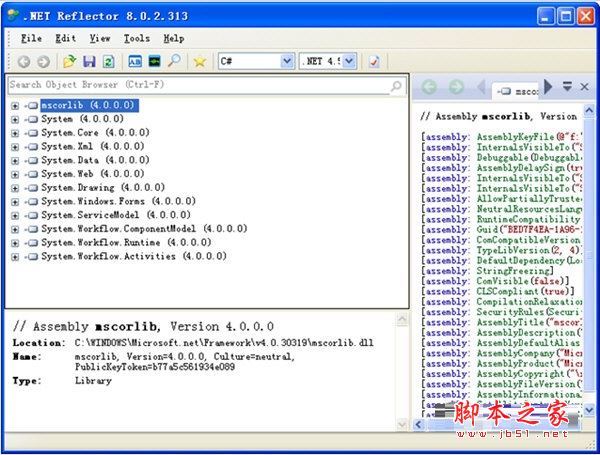600x455 pixels.
Task: Click the .NET Reflector title bar app icon
Action: click(13, 16)
